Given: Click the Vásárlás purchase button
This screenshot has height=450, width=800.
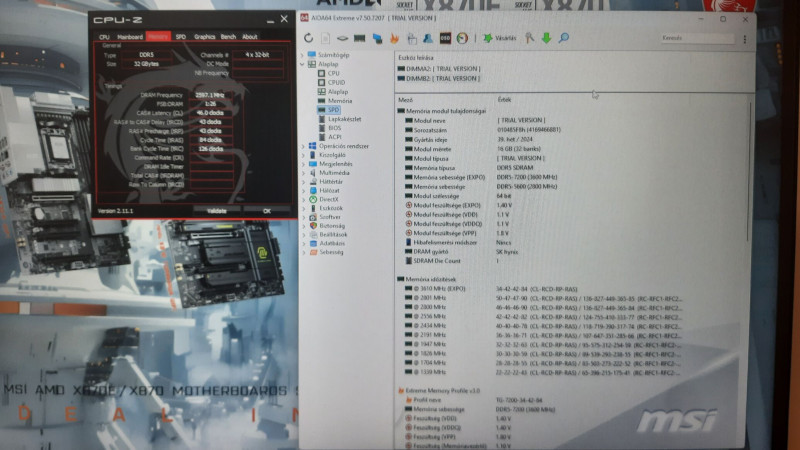Looking at the screenshot, I should point(500,38).
